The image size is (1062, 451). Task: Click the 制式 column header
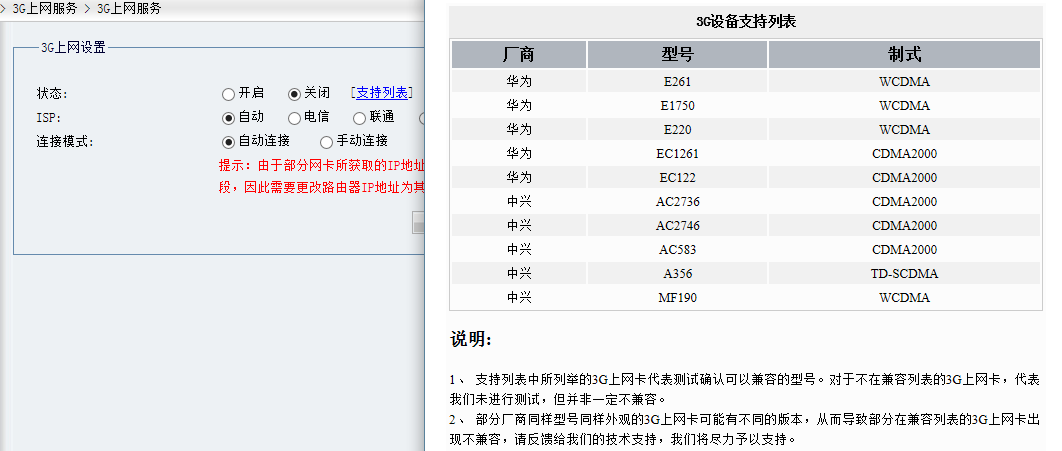tap(904, 55)
